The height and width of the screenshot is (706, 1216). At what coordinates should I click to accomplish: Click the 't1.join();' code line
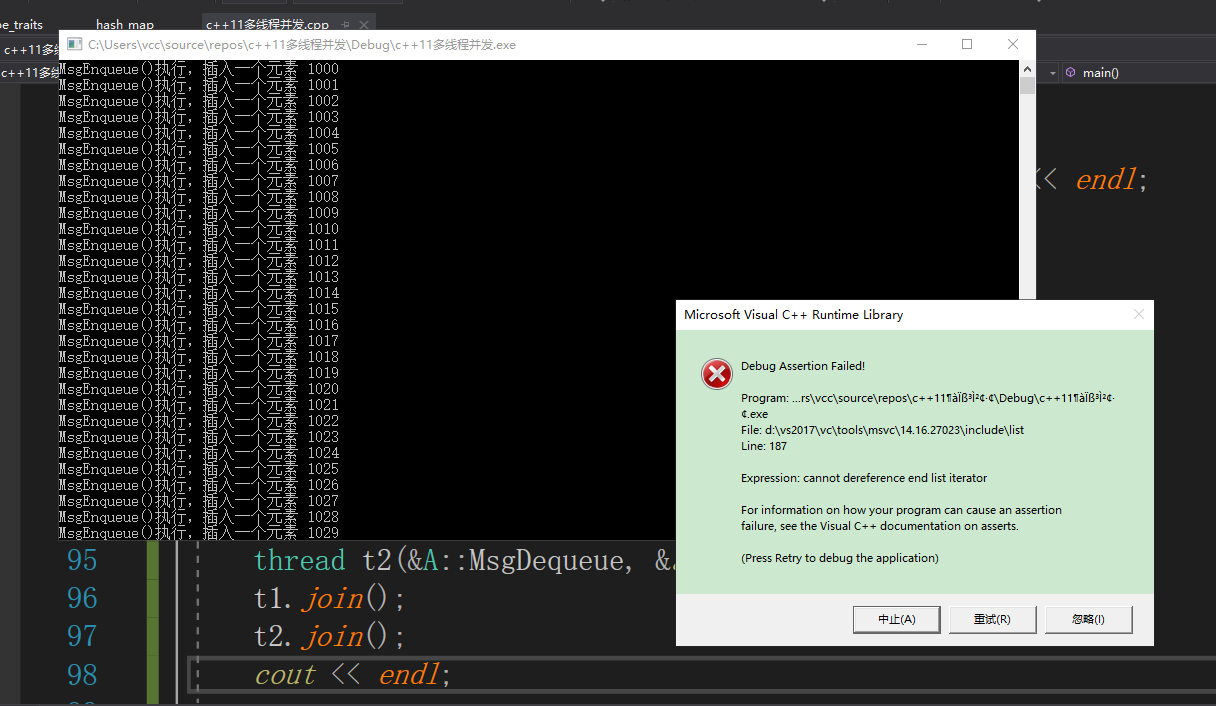pyautogui.click(x=330, y=598)
